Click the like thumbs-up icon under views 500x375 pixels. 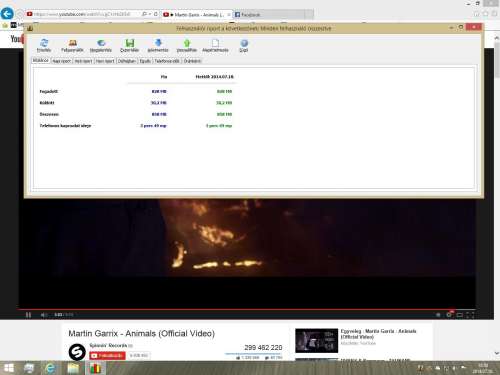pos(238,358)
